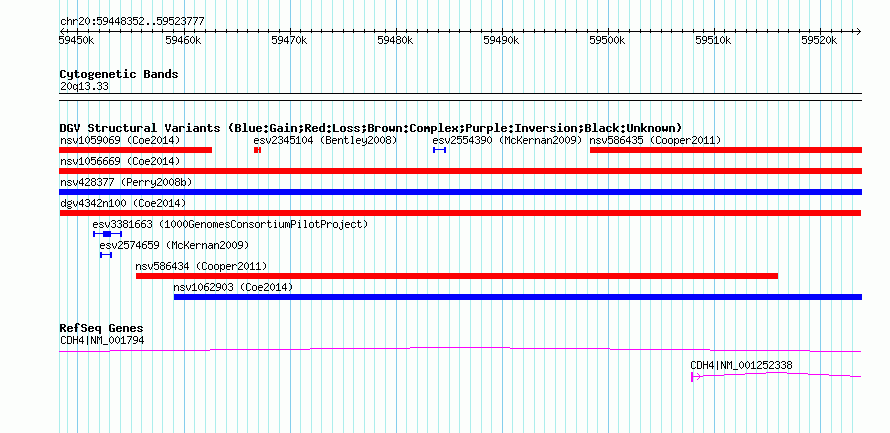890x433 pixels.
Task: Open the esv2345104 (Bentley2008) label
Action: (x=325, y=140)
